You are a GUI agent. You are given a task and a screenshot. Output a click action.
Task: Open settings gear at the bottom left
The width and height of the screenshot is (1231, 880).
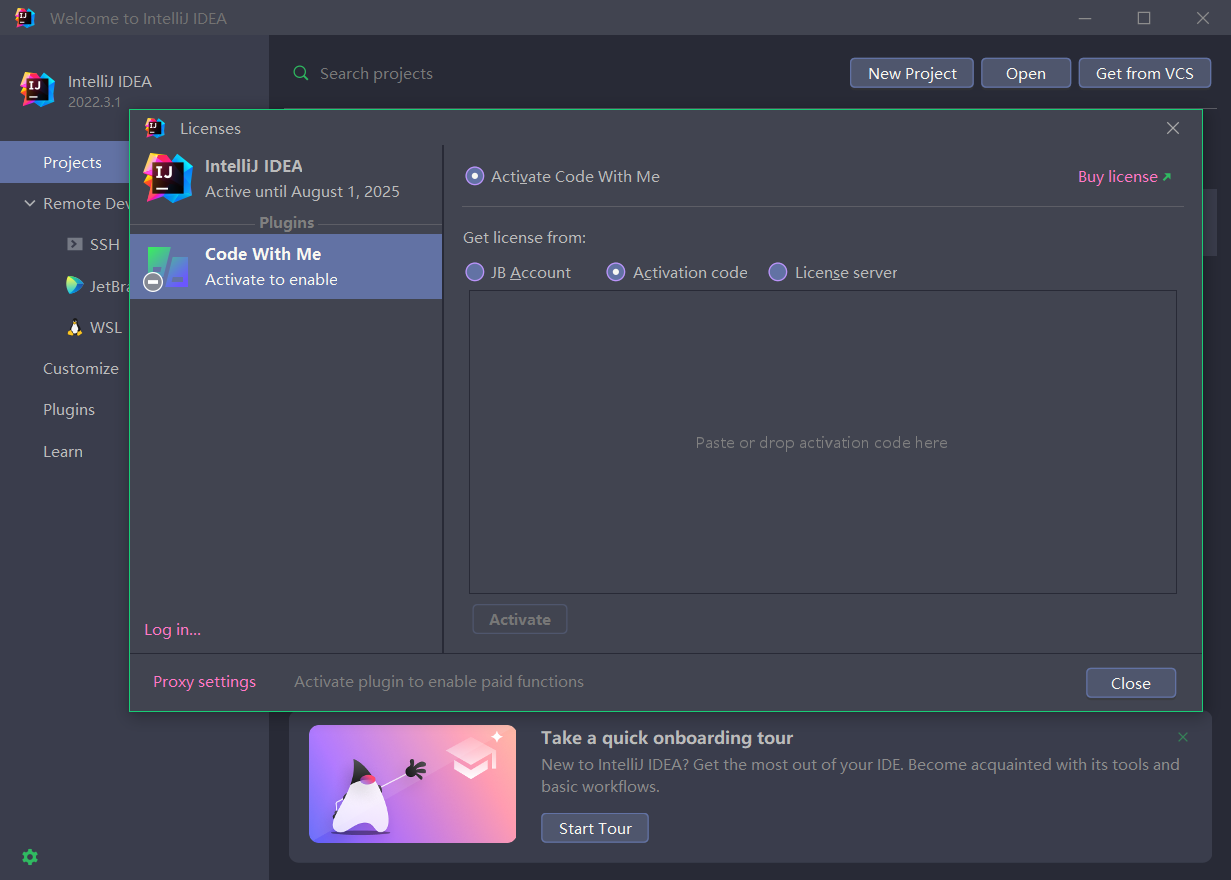click(x=30, y=857)
